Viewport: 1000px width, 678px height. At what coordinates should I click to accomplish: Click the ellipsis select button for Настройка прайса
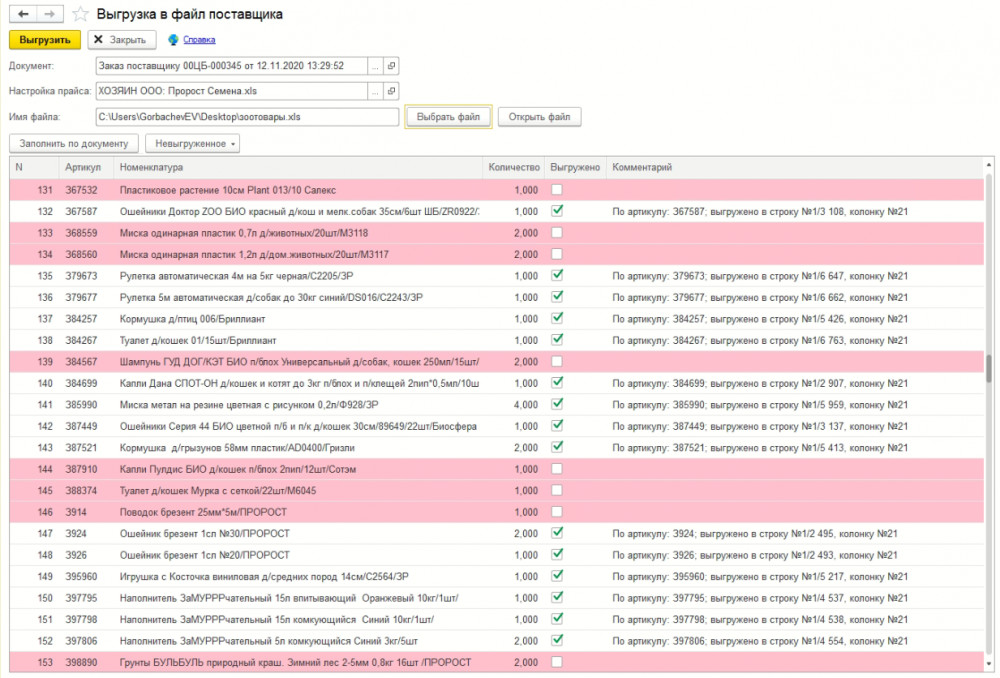(x=374, y=91)
